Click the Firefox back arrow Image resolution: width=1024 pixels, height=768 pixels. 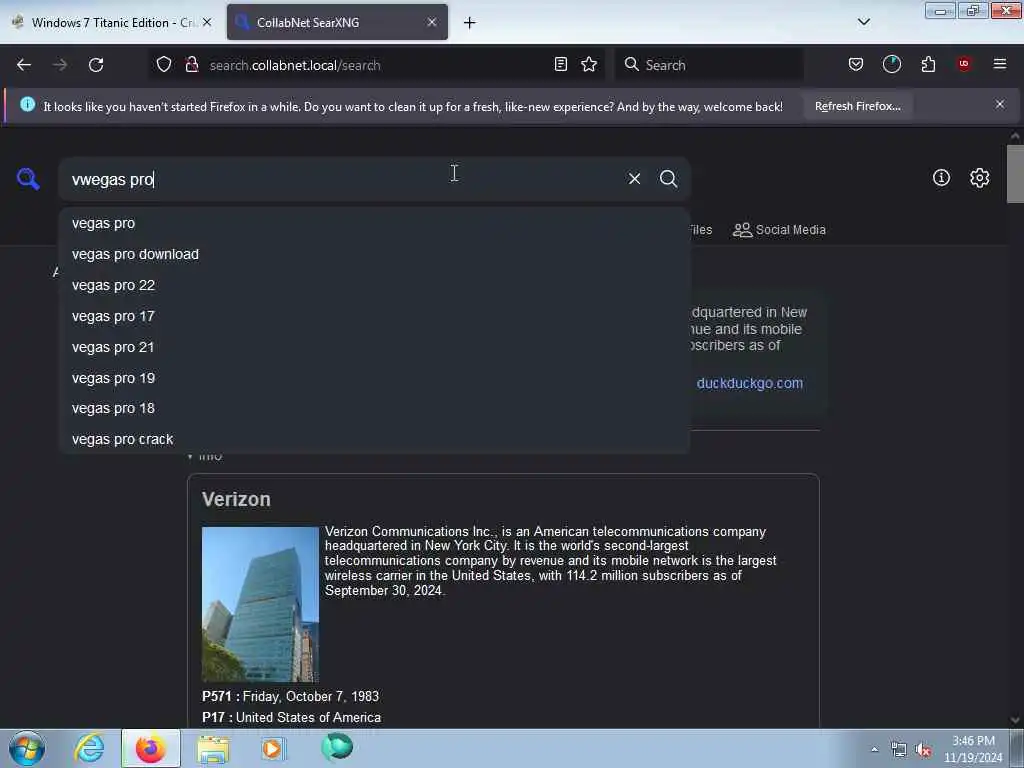[24, 65]
